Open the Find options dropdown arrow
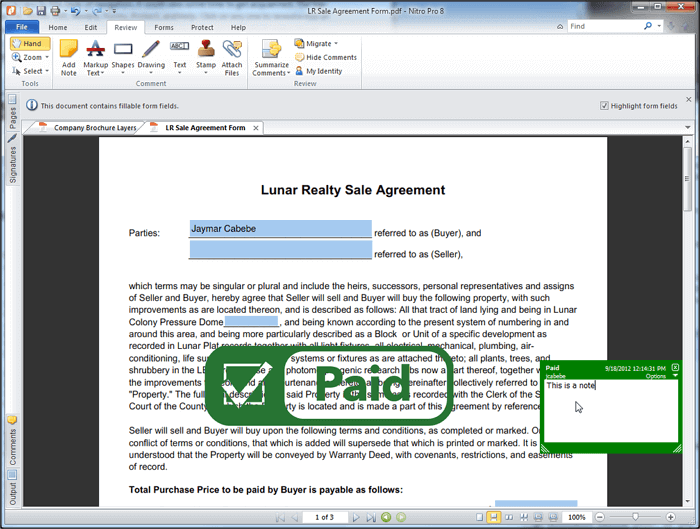Image resolution: width=700 pixels, height=529 pixels. coord(659,26)
